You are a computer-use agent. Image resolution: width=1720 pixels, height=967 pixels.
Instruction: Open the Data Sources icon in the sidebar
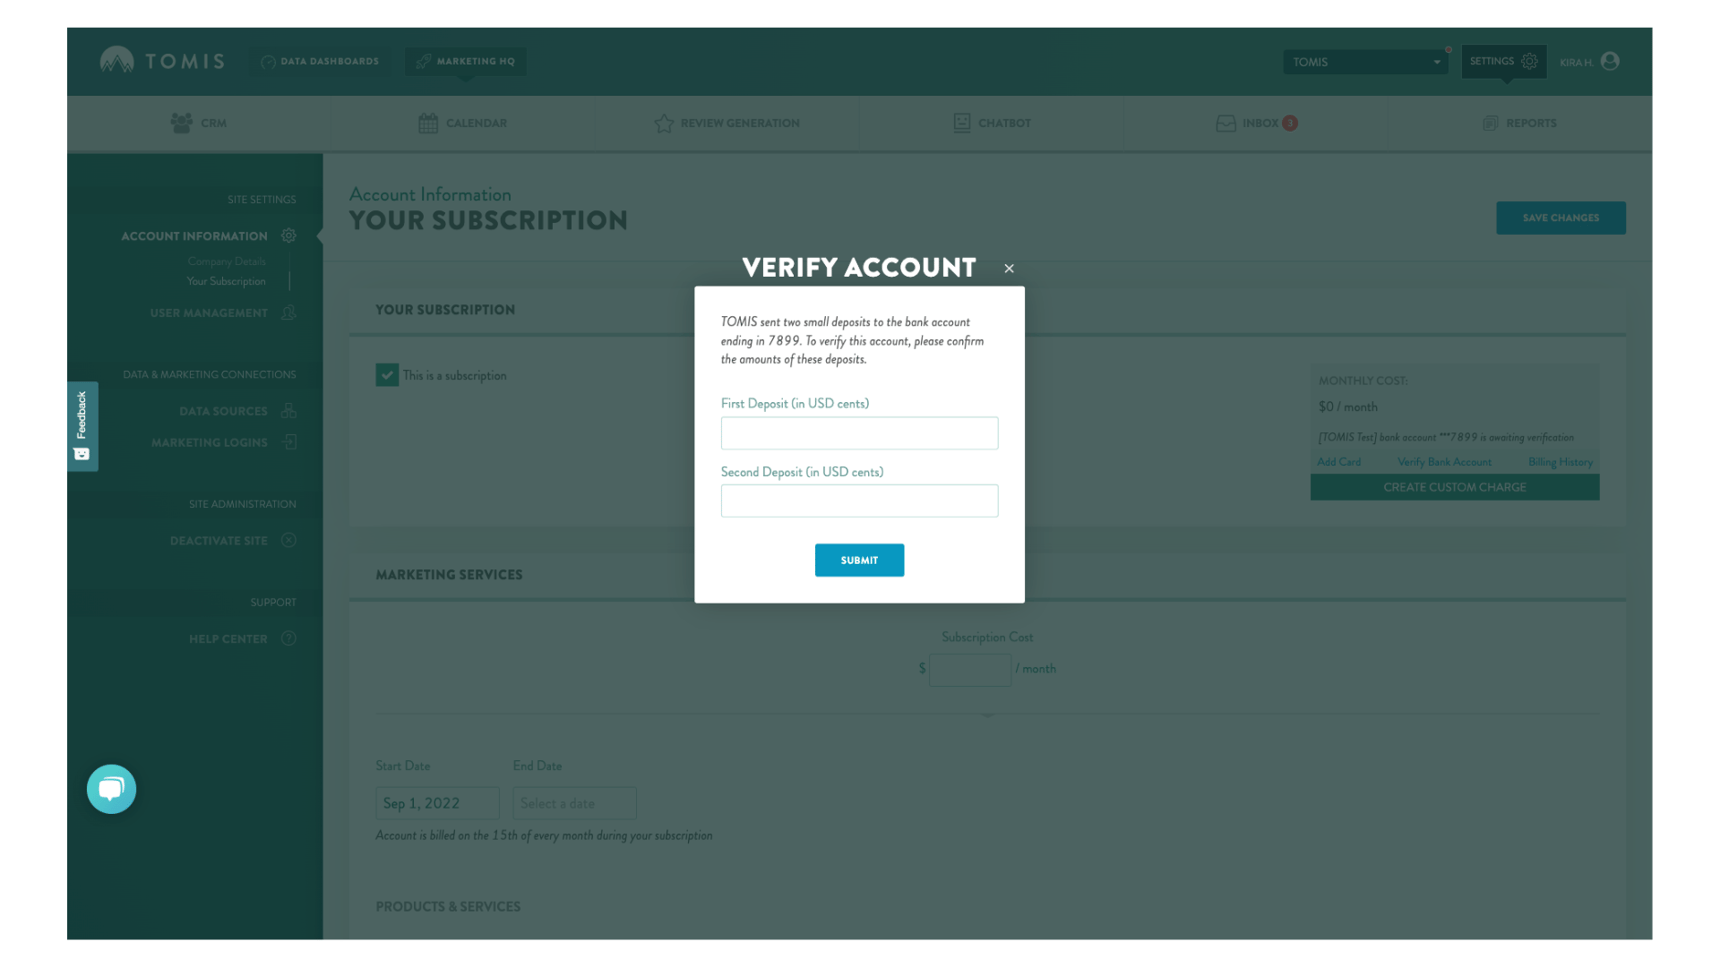point(288,410)
